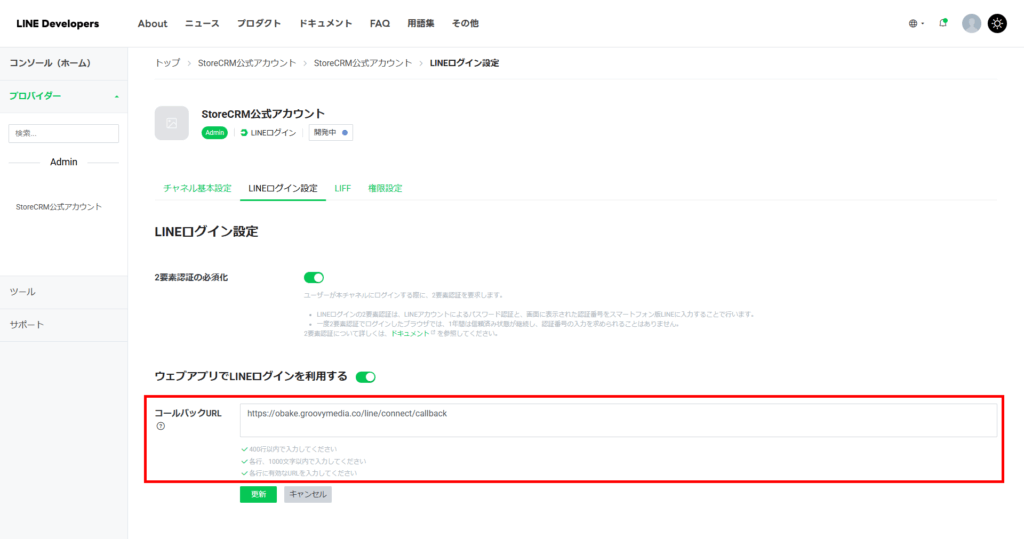Click the キャンセル button
Viewport: 1024px width, 539px height.
coord(307,494)
